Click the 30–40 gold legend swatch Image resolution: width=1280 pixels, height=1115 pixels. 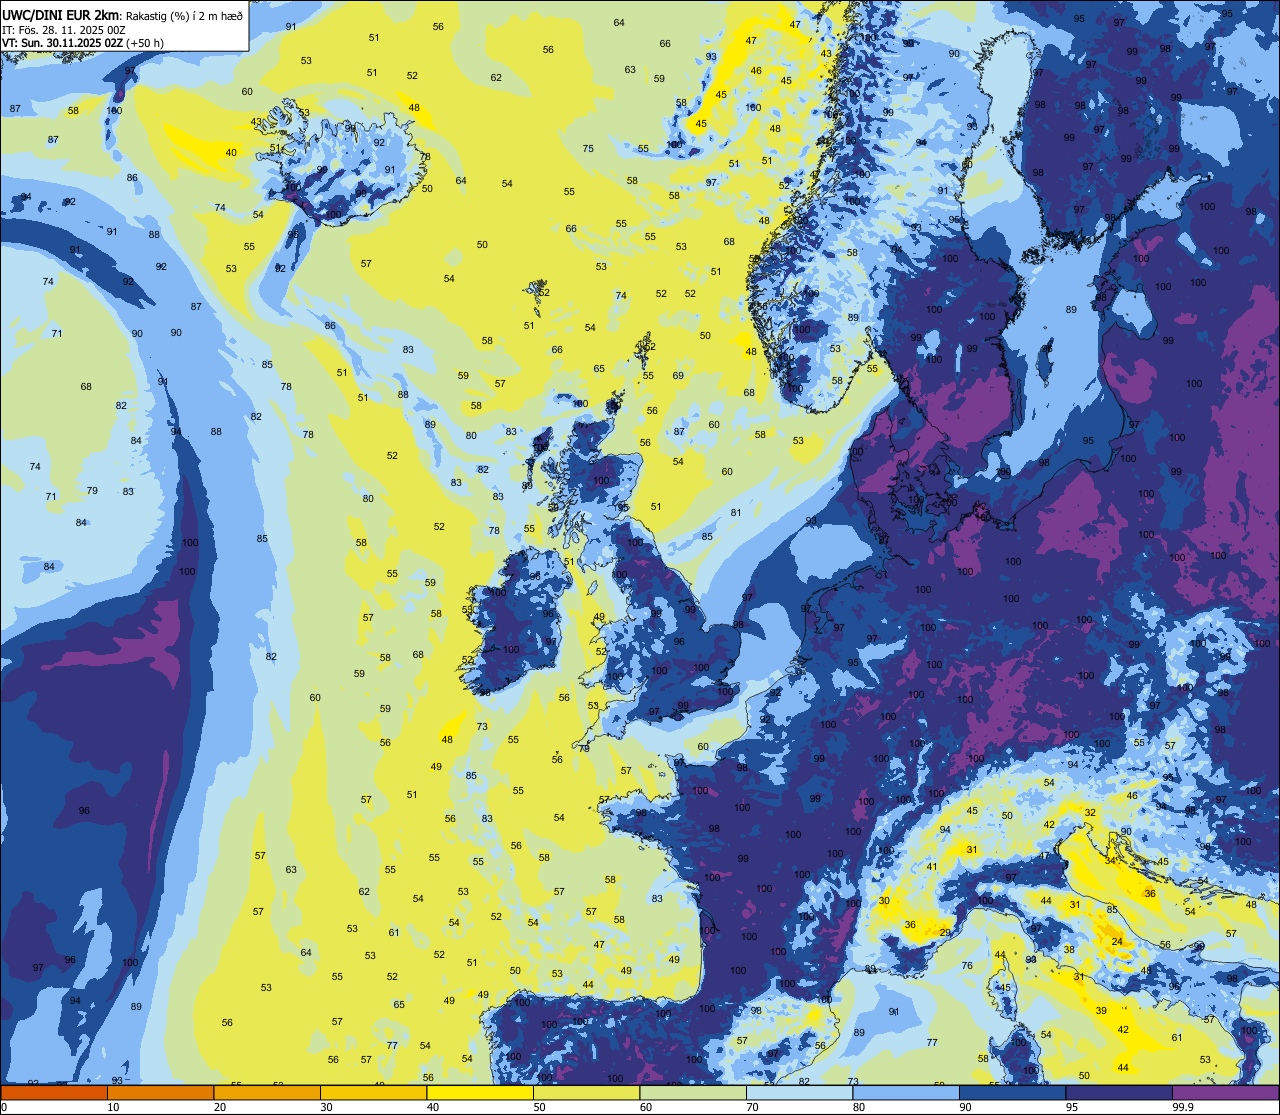coord(373,1092)
